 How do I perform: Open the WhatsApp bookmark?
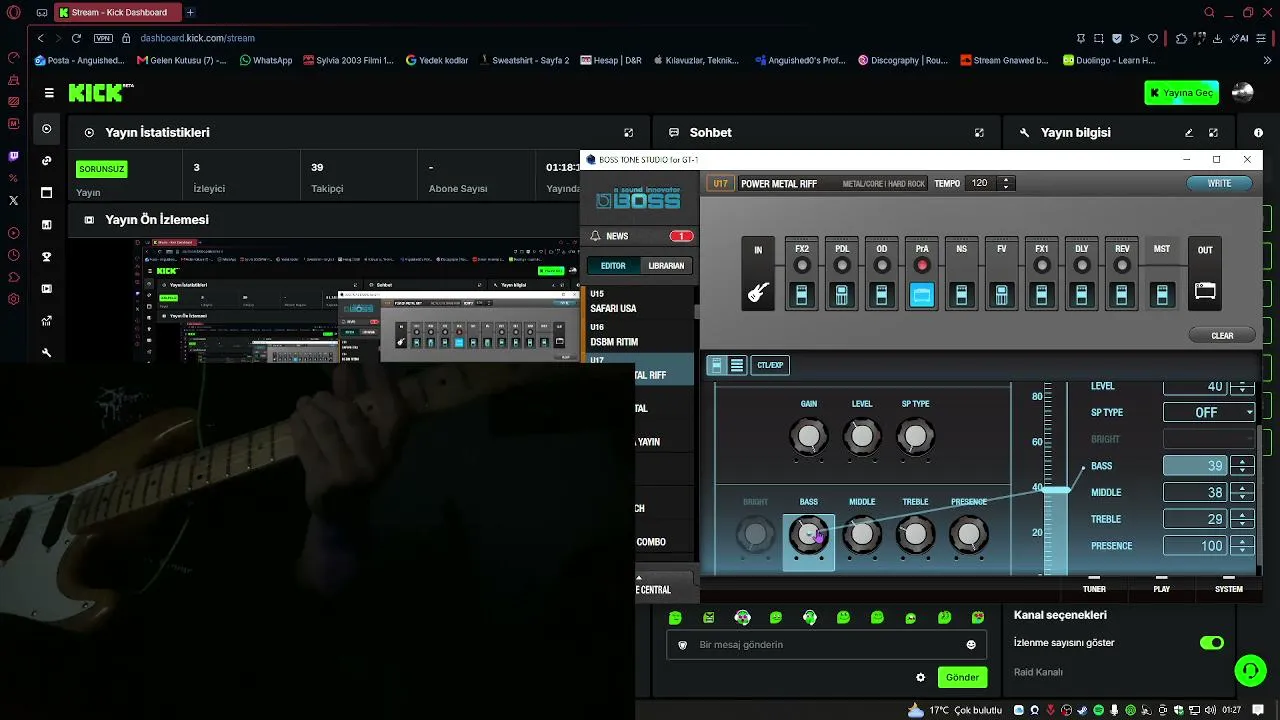pos(265,60)
